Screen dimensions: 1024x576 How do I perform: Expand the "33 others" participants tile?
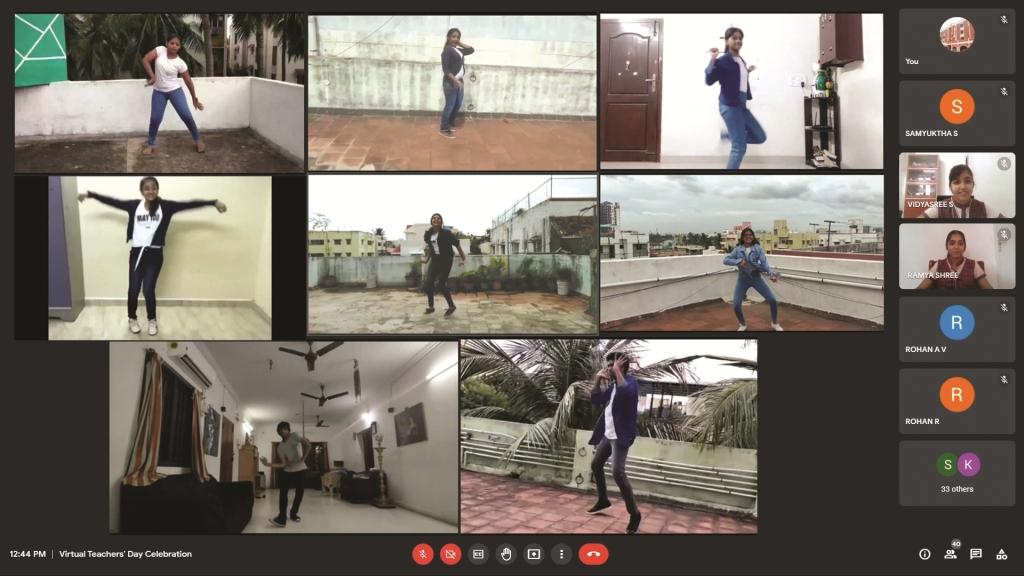tap(956, 473)
